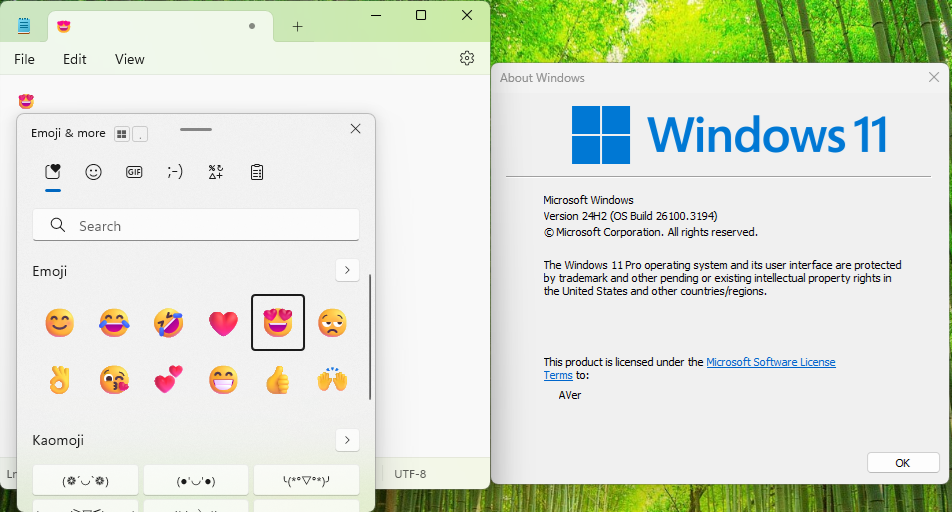Image resolution: width=952 pixels, height=512 pixels.
Task: Open the GIF tab in emoji panel
Action: coord(134,172)
